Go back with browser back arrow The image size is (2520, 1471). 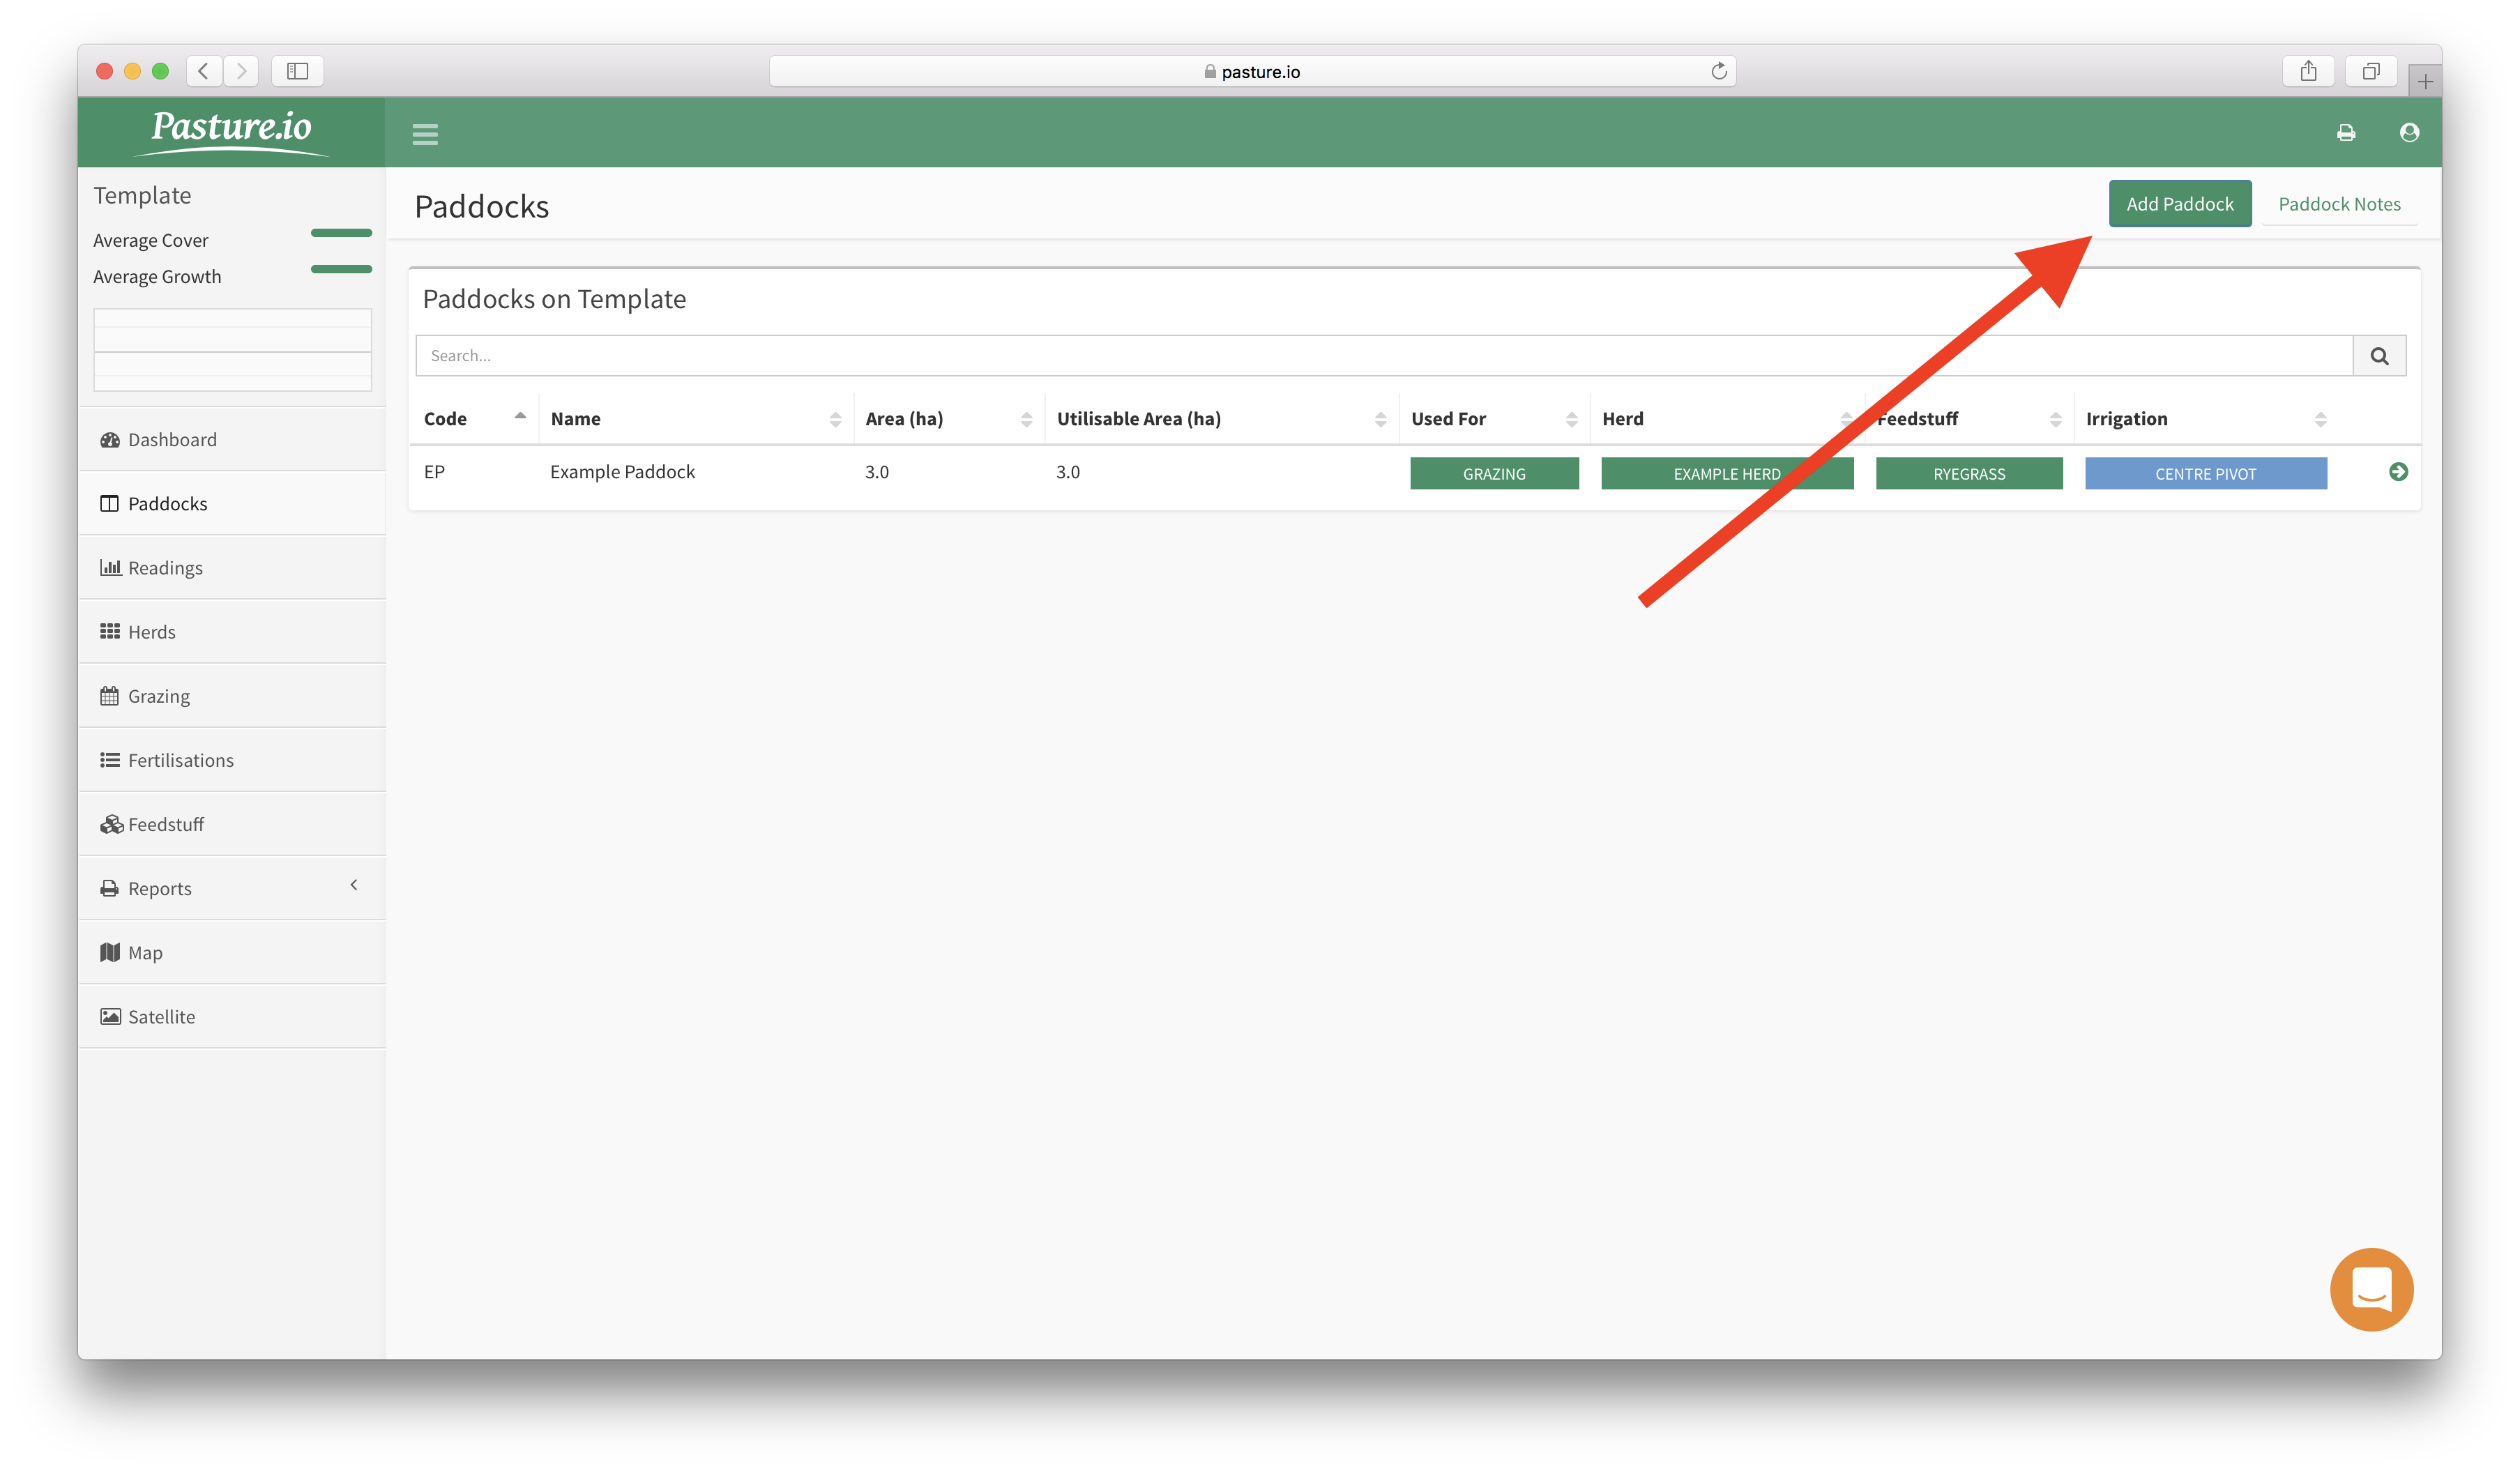[x=204, y=71]
